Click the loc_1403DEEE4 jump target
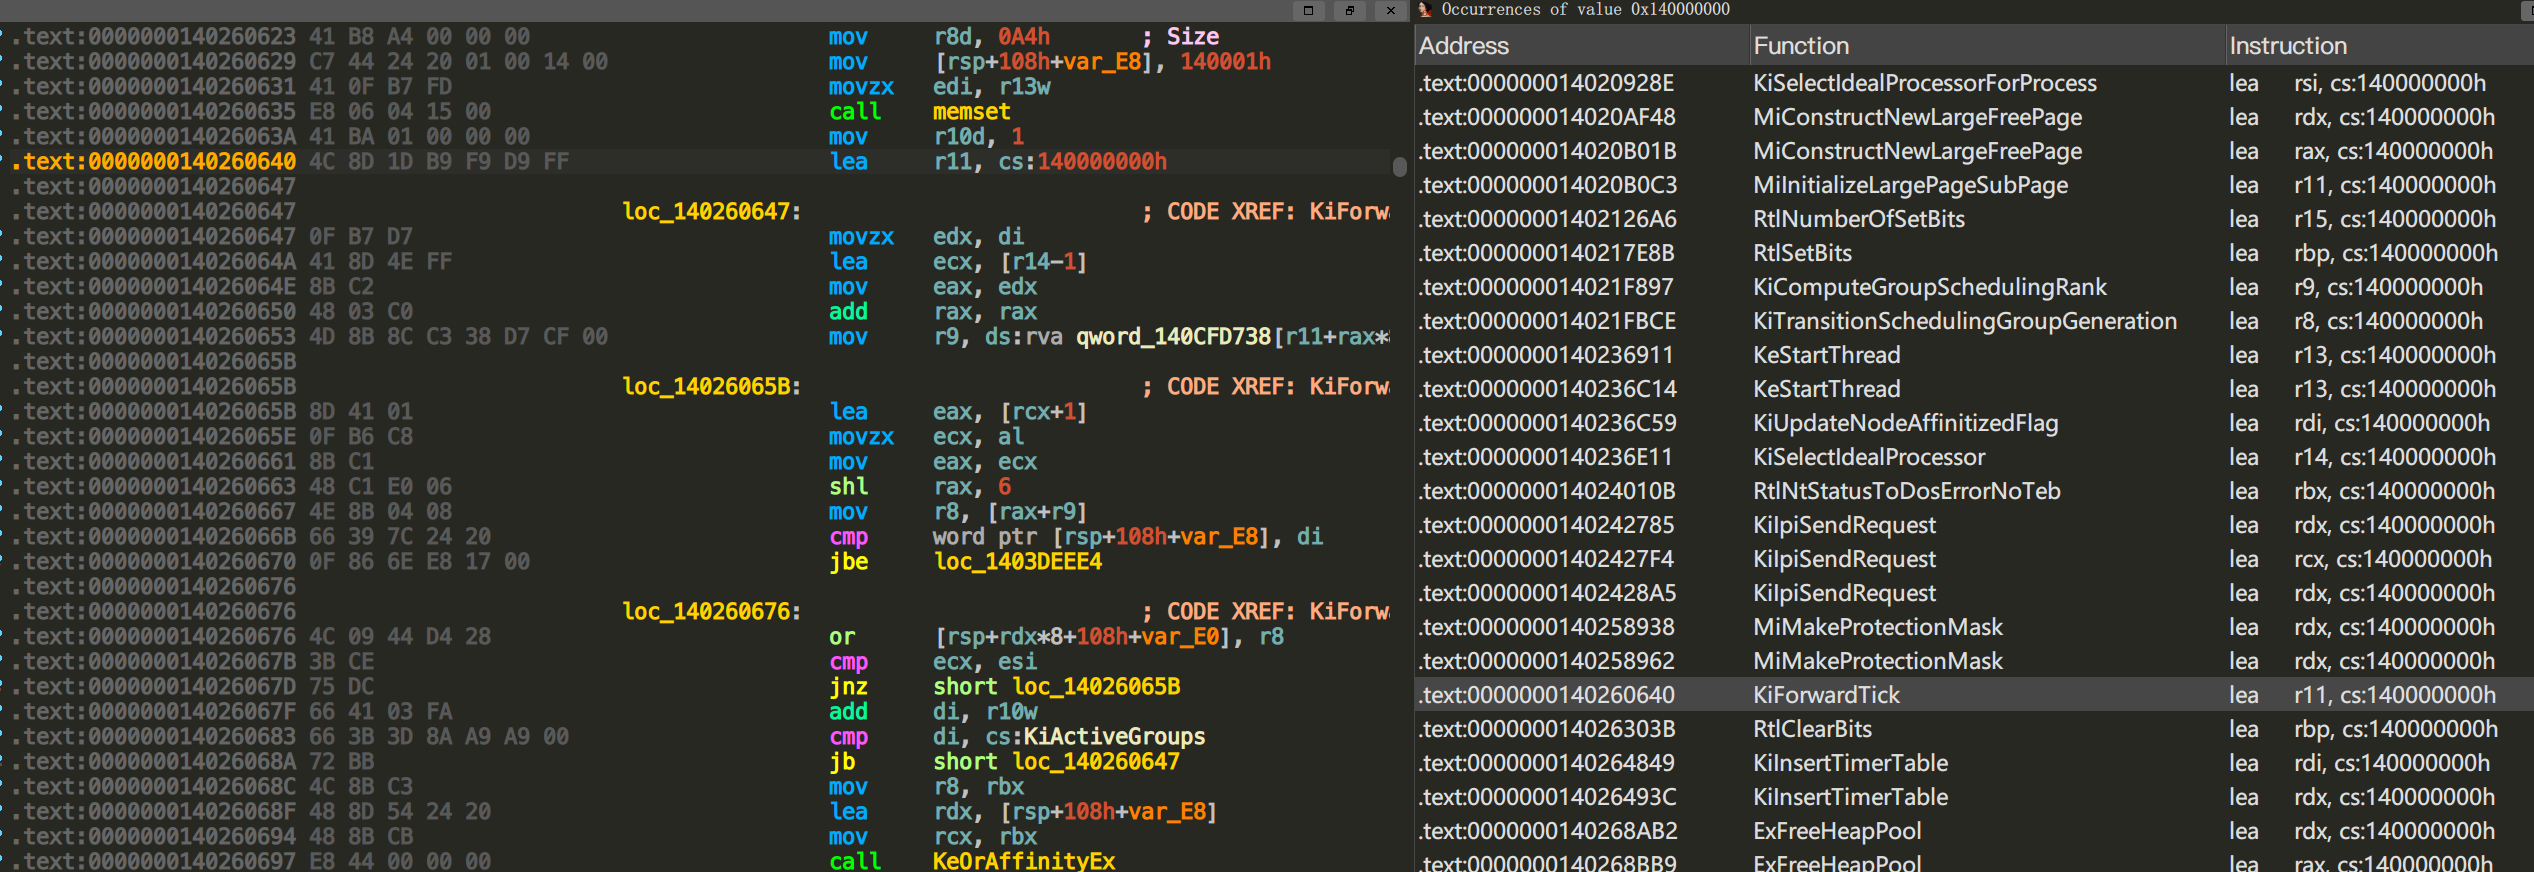The width and height of the screenshot is (2534, 872). 1018,562
